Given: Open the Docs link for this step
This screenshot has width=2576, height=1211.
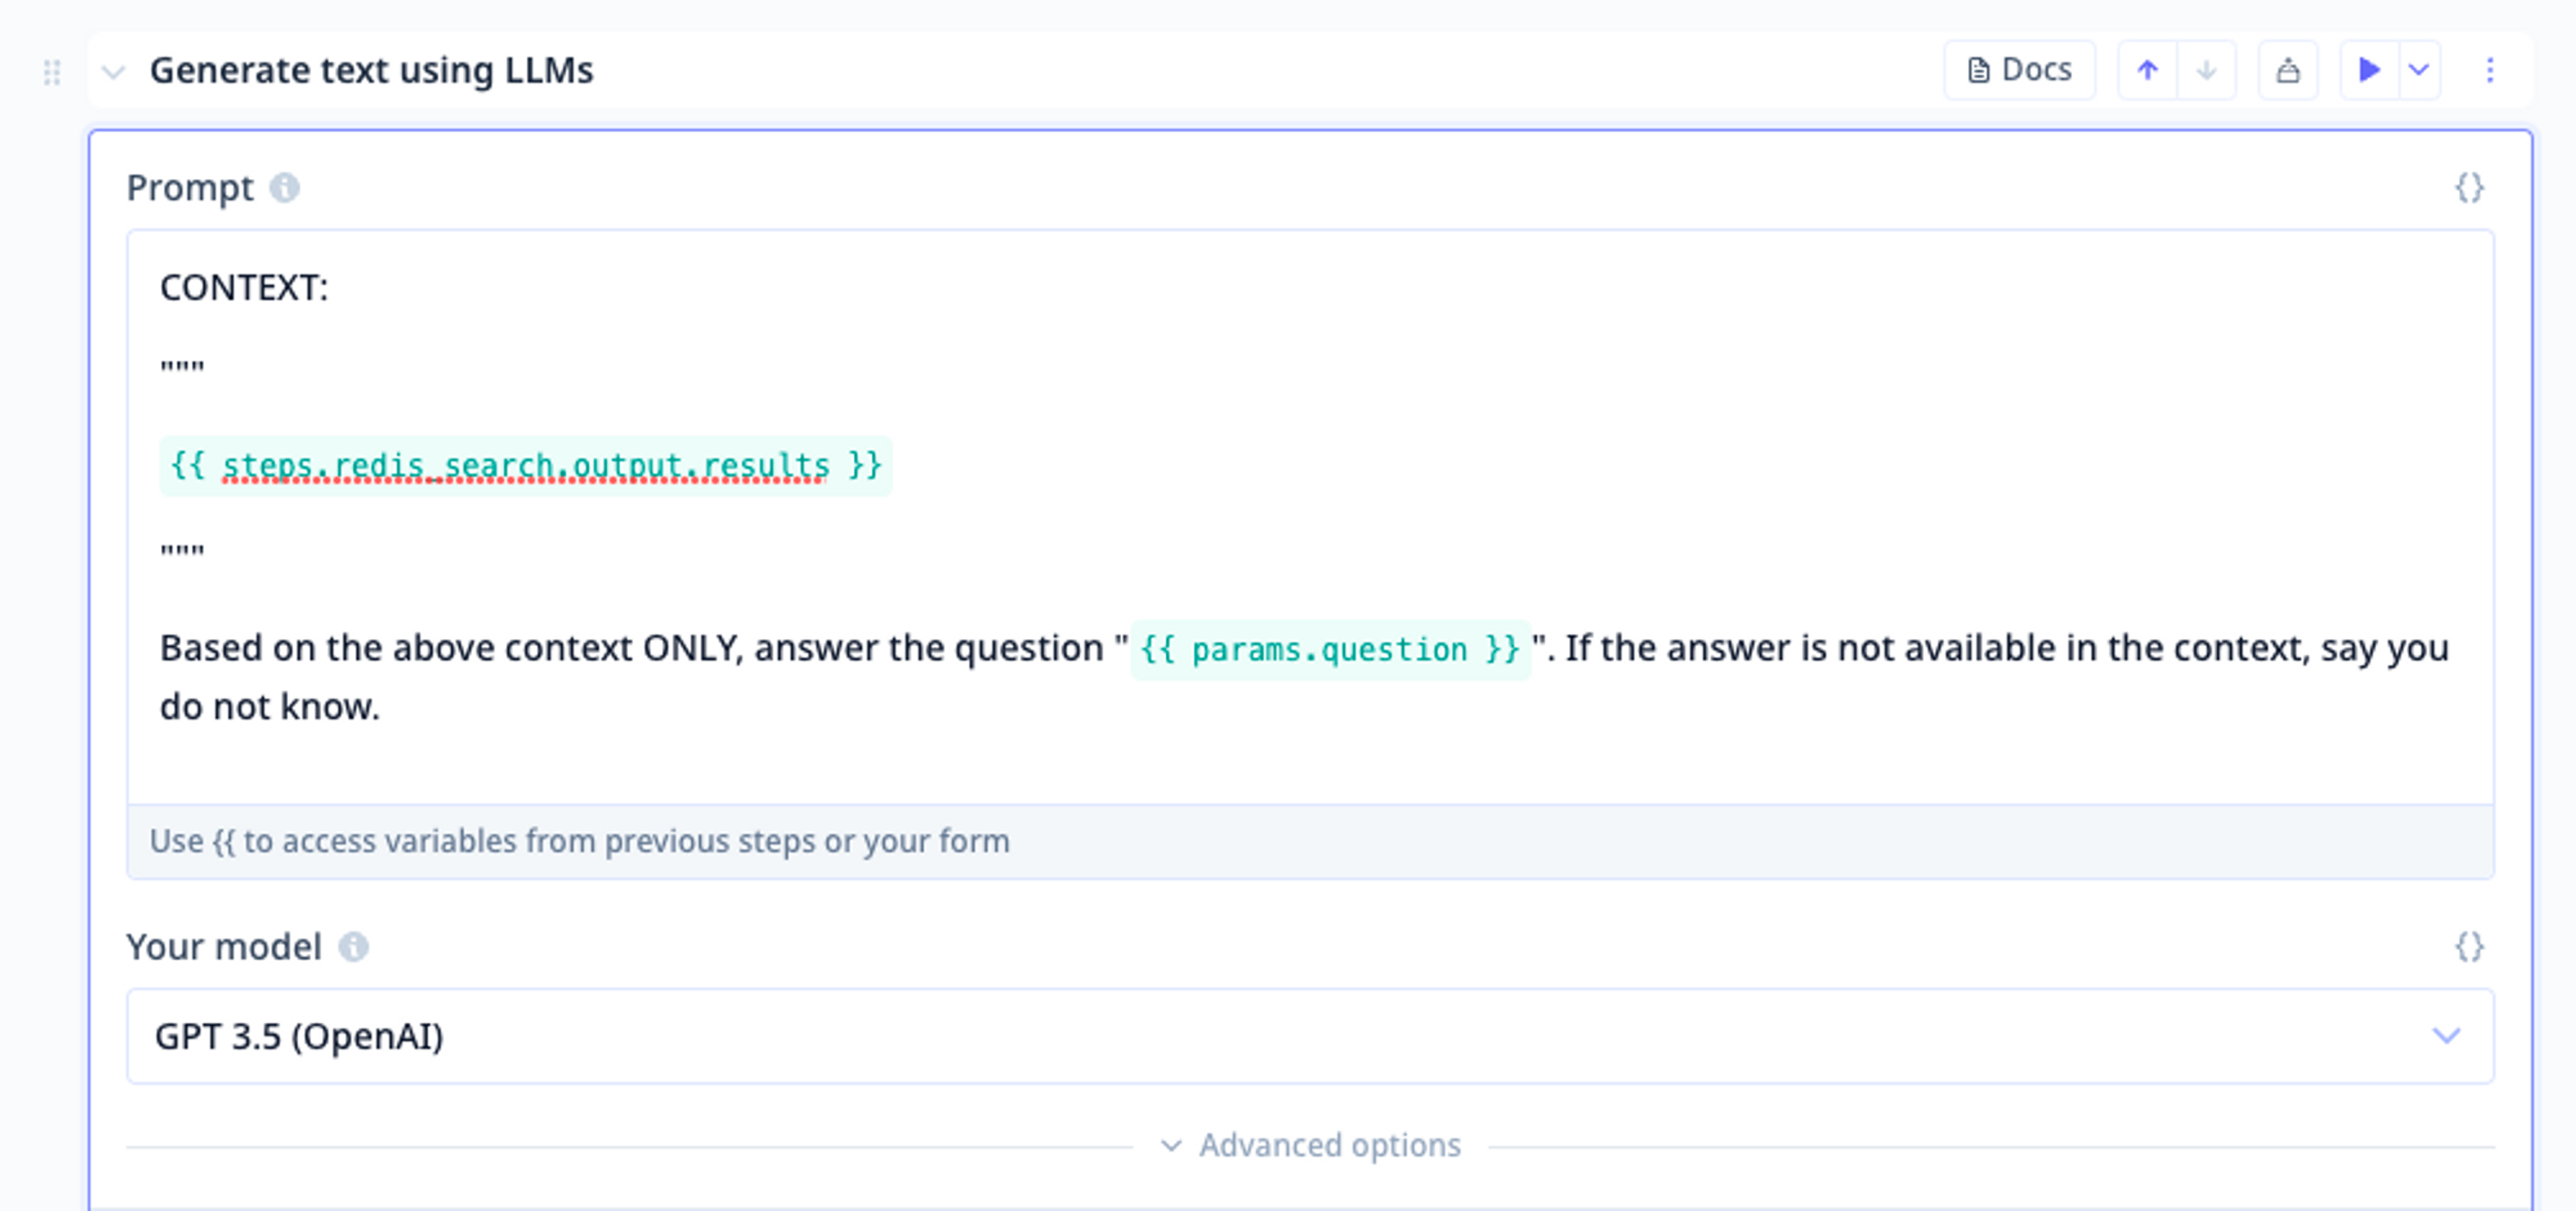Looking at the screenshot, I should pos(2019,70).
